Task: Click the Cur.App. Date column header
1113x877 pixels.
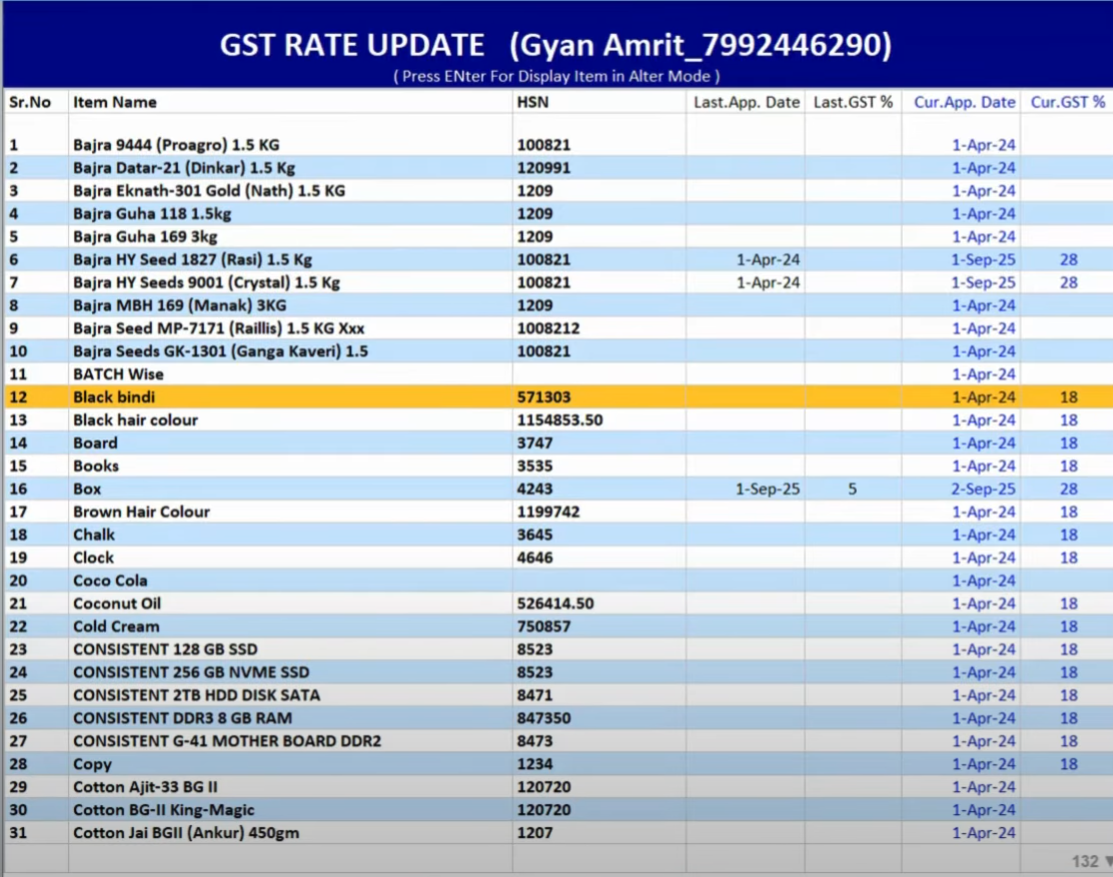Action: (x=964, y=102)
